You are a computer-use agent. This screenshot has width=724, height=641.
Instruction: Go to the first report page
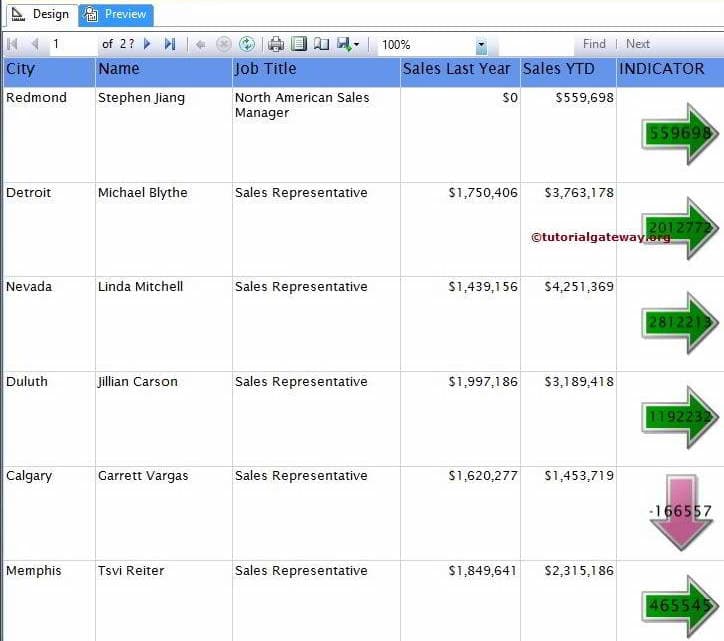coord(12,44)
